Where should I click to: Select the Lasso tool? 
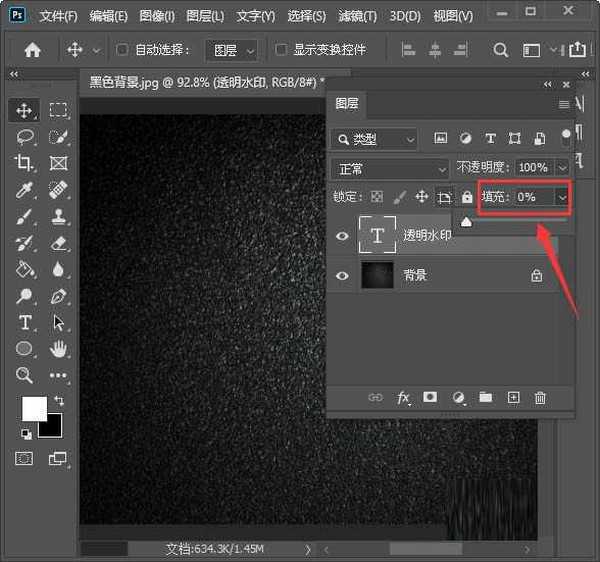pos(25,137)
